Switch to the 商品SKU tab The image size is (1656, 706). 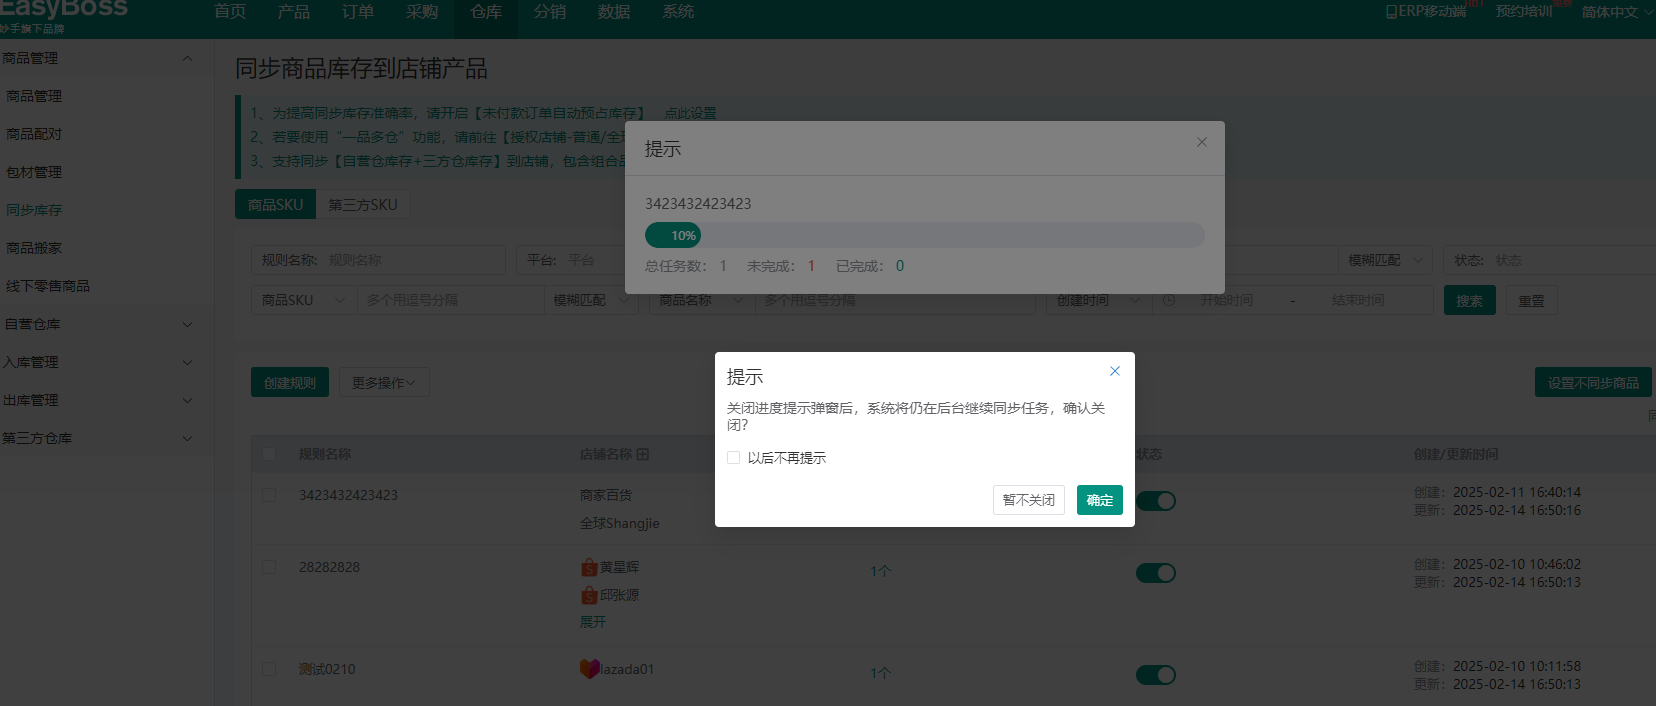pos(275,204)
